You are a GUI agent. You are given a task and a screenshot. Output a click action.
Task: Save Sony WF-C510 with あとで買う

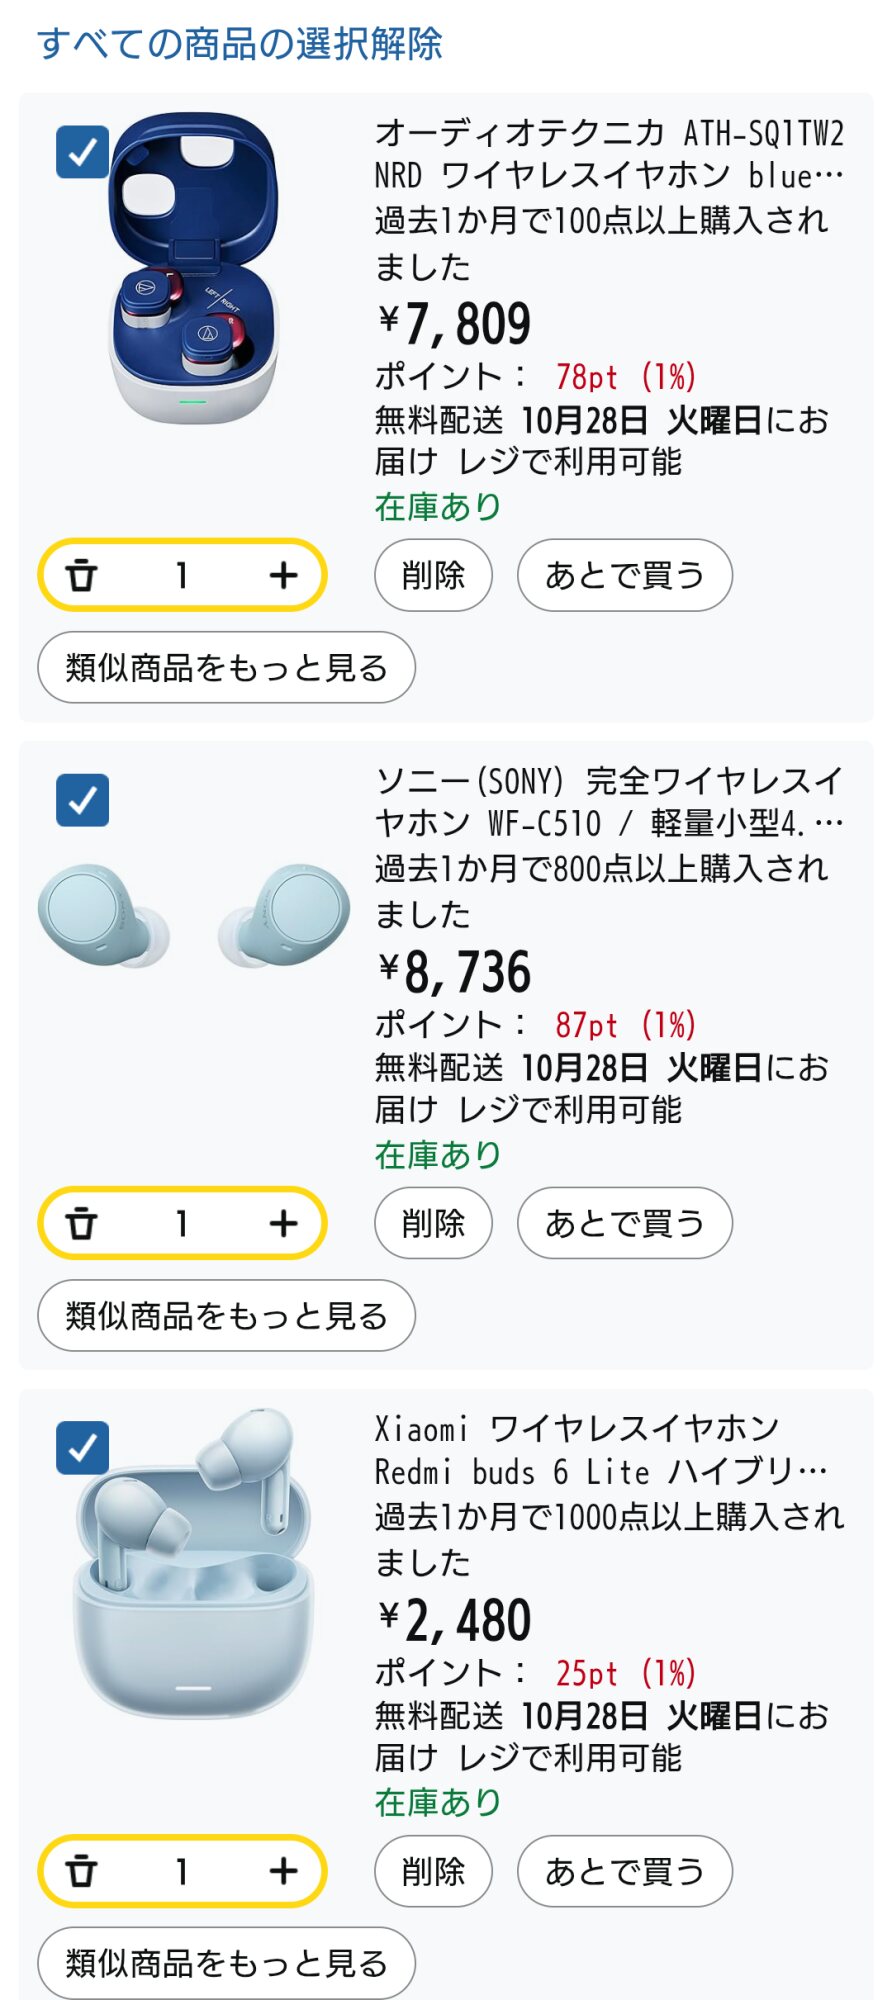click(x=624, y=1224)
